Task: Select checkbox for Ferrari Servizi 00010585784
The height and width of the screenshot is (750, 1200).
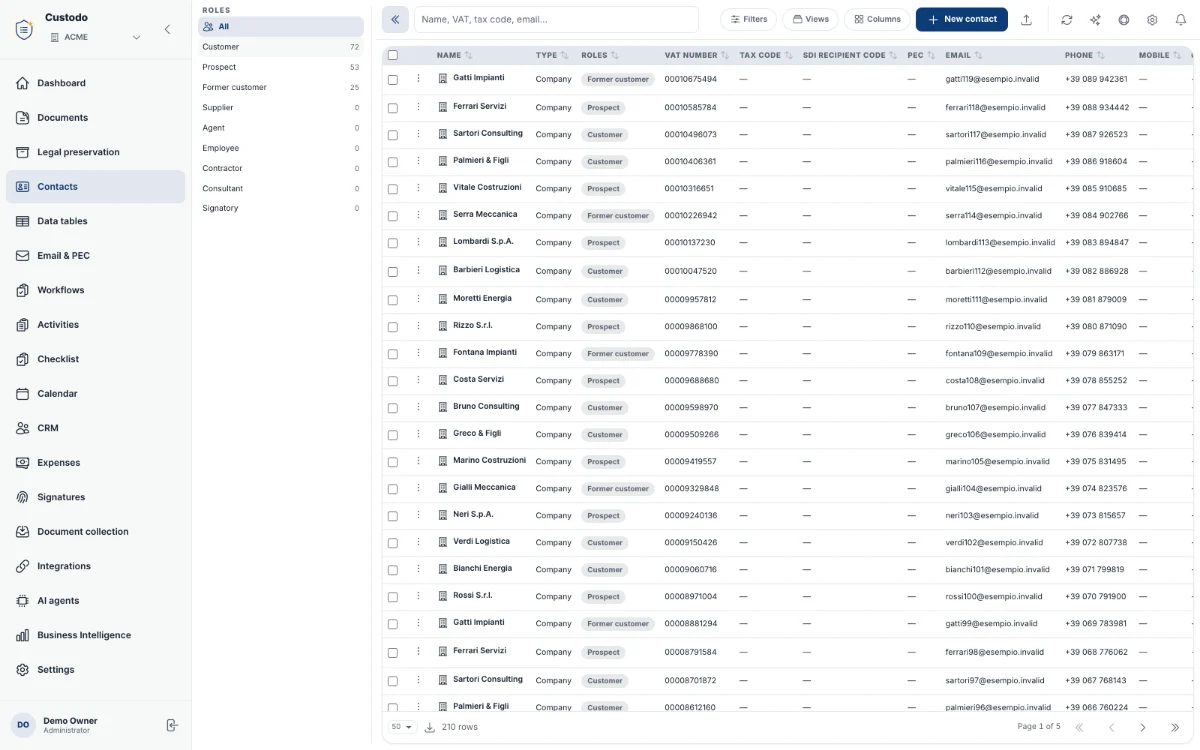Action: click(x=393, y=107)
